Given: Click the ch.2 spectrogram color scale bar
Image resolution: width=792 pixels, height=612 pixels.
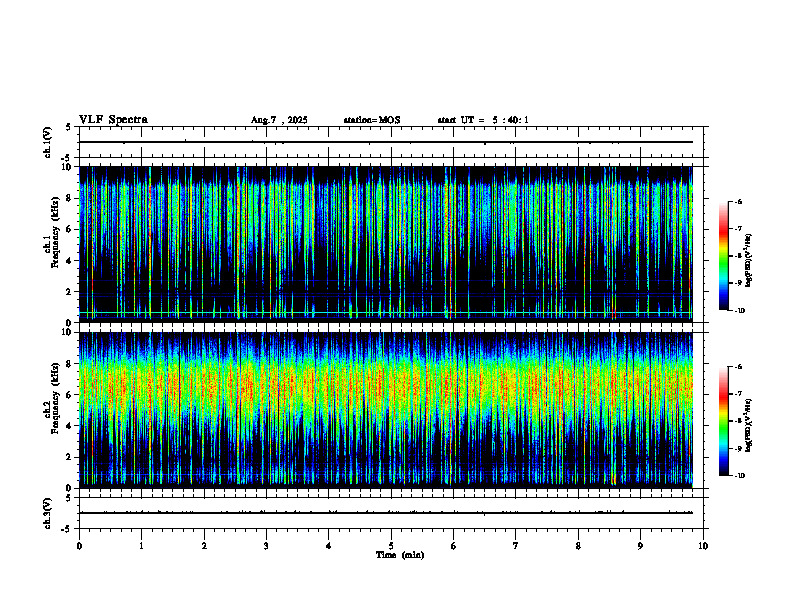Looking at the screenshot, I should point(723,421).
